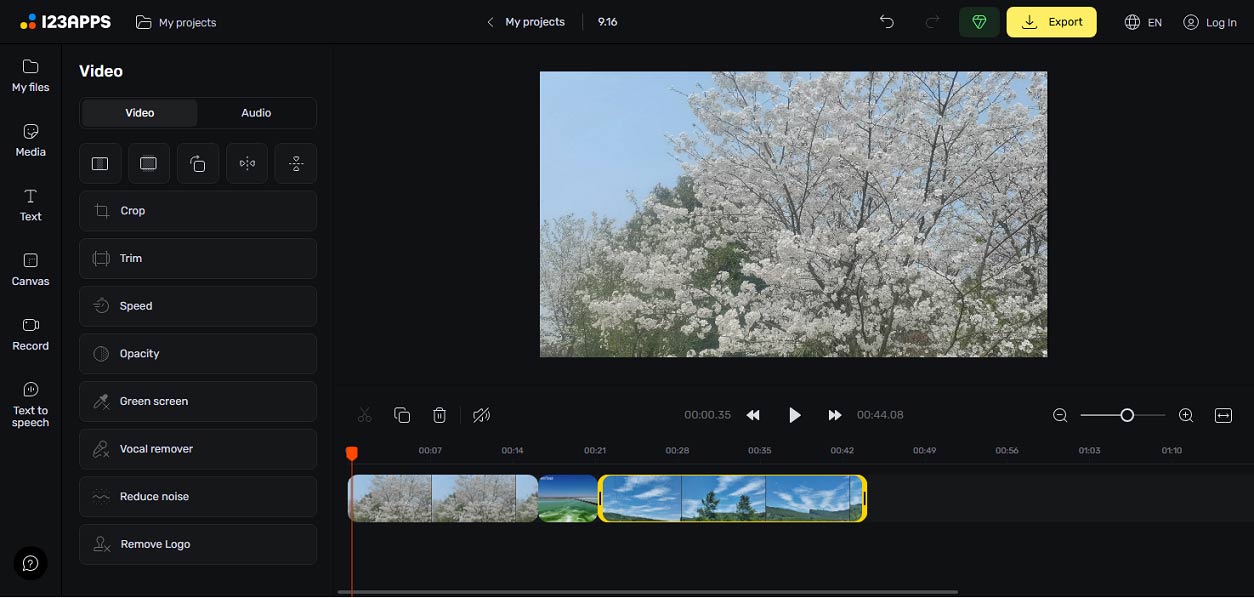Select the fill-frame aspect option
Image resolution: width=1254 pixels, height=598 pixels.
100,163
